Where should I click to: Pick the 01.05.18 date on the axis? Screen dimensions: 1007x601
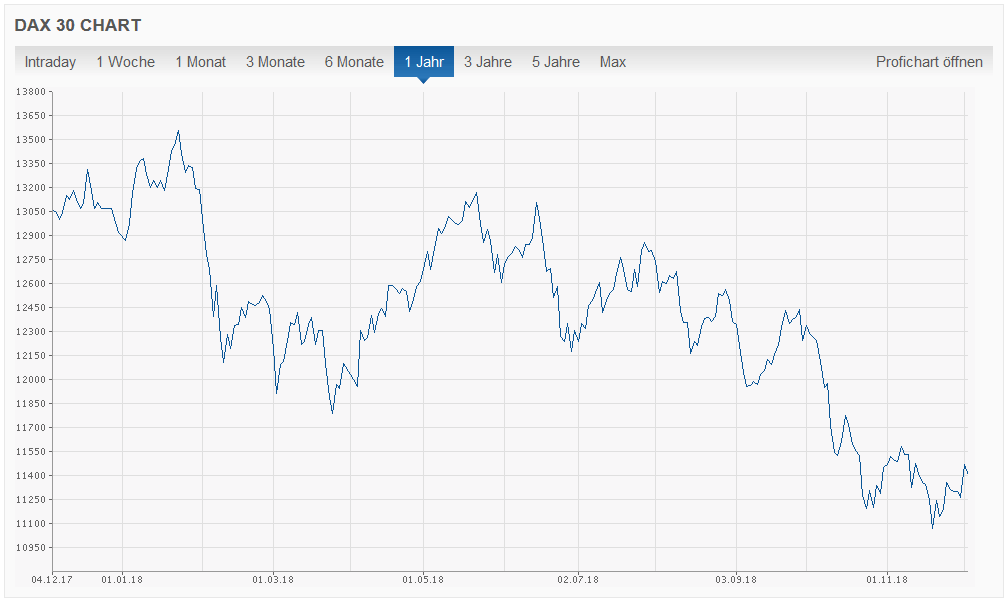pyautogui.click(x=423, y=579)
